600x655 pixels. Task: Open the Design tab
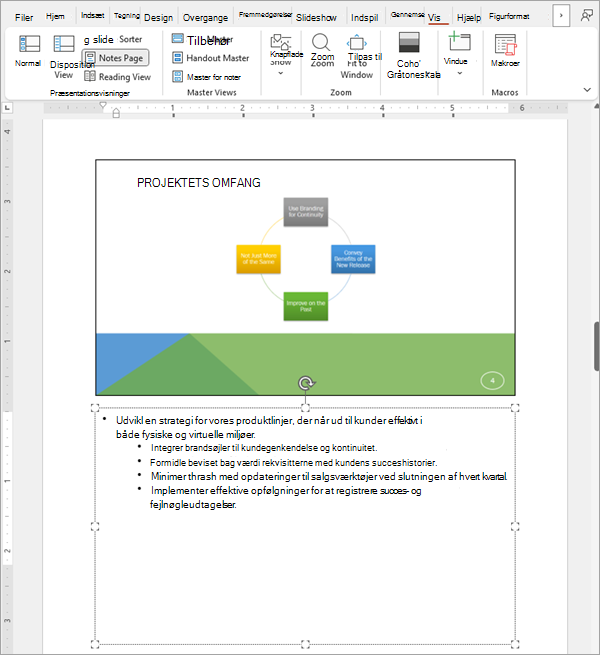(x=158, y=18)
